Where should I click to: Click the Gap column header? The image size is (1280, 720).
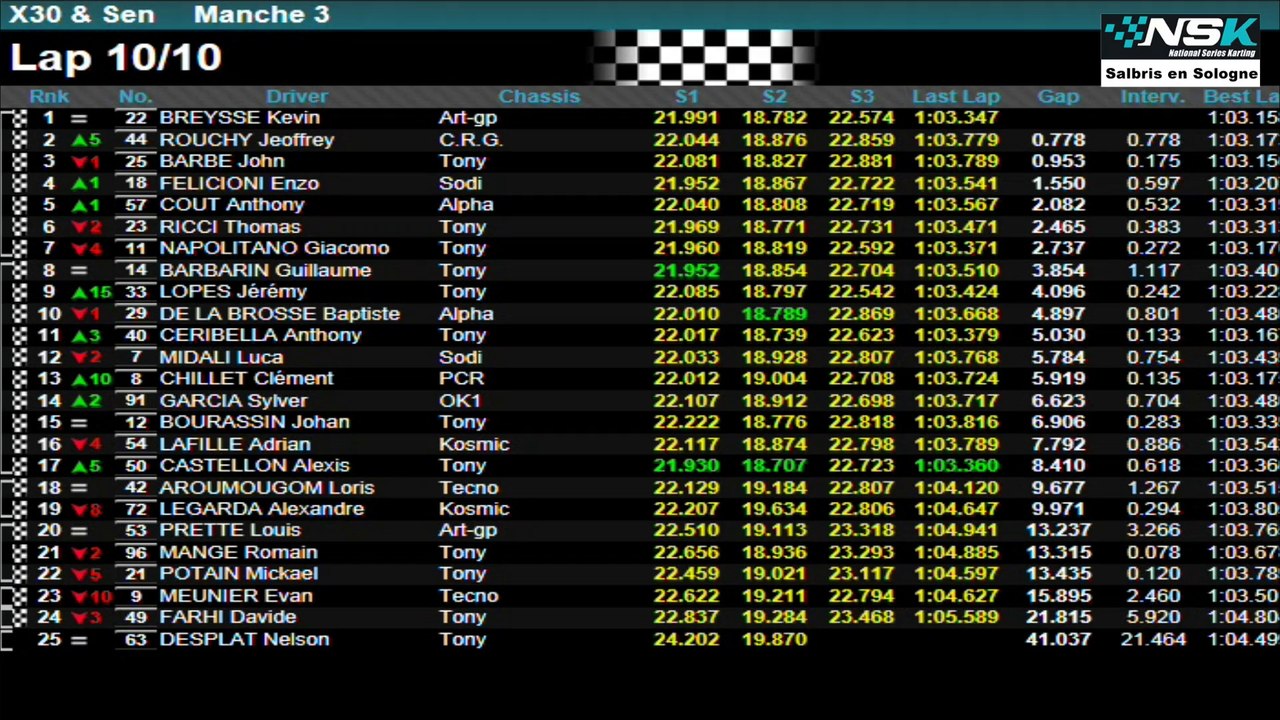pyautogui.click(x=1058, y=97)
